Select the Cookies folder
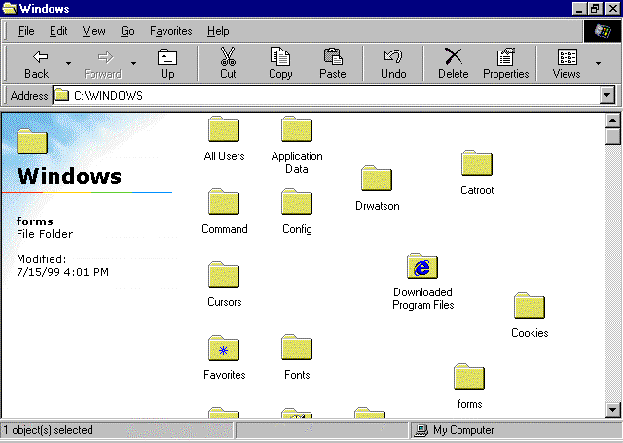Screen dimensions: 623x443 [x=529, y=306]
